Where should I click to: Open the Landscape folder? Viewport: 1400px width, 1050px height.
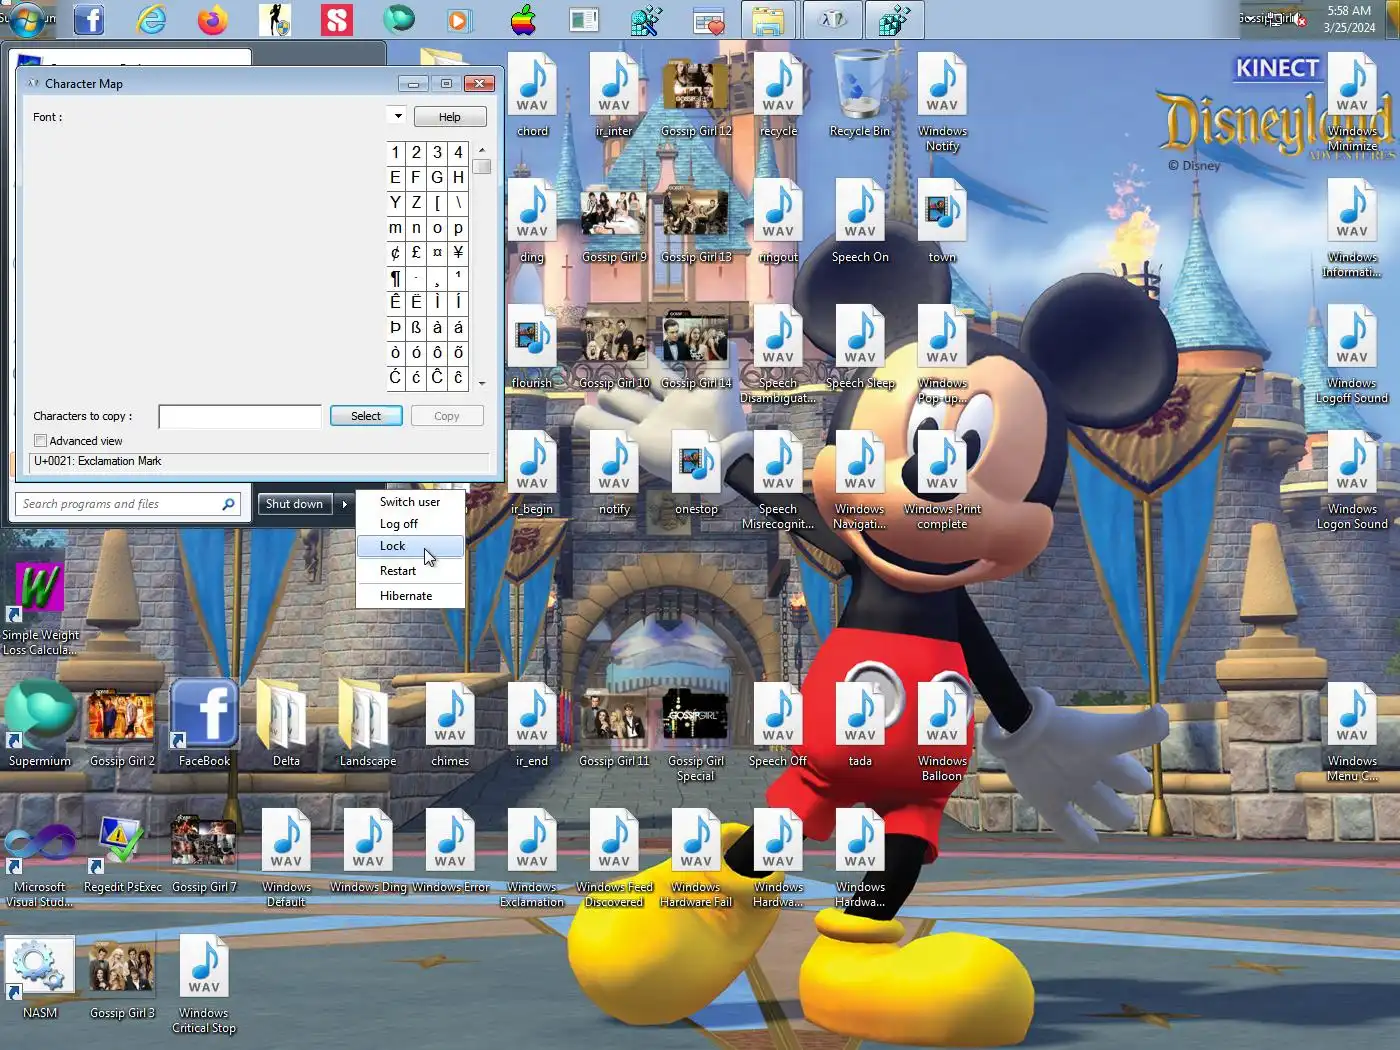(368, 725)
